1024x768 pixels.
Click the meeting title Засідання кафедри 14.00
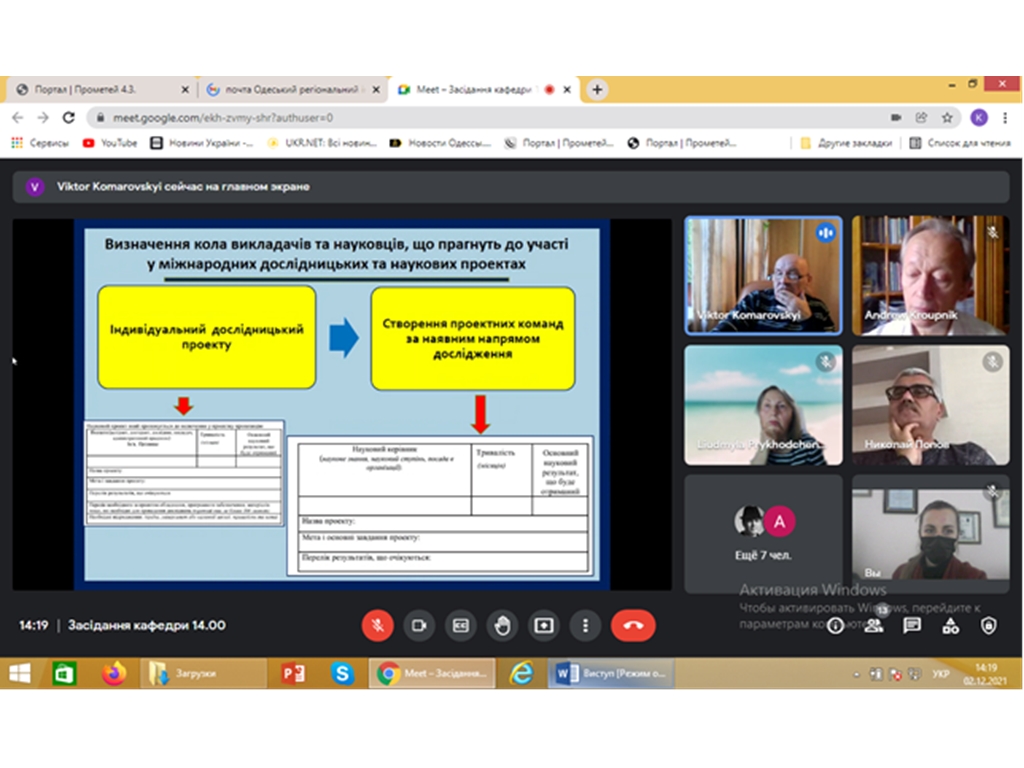(x=147, y=626)
